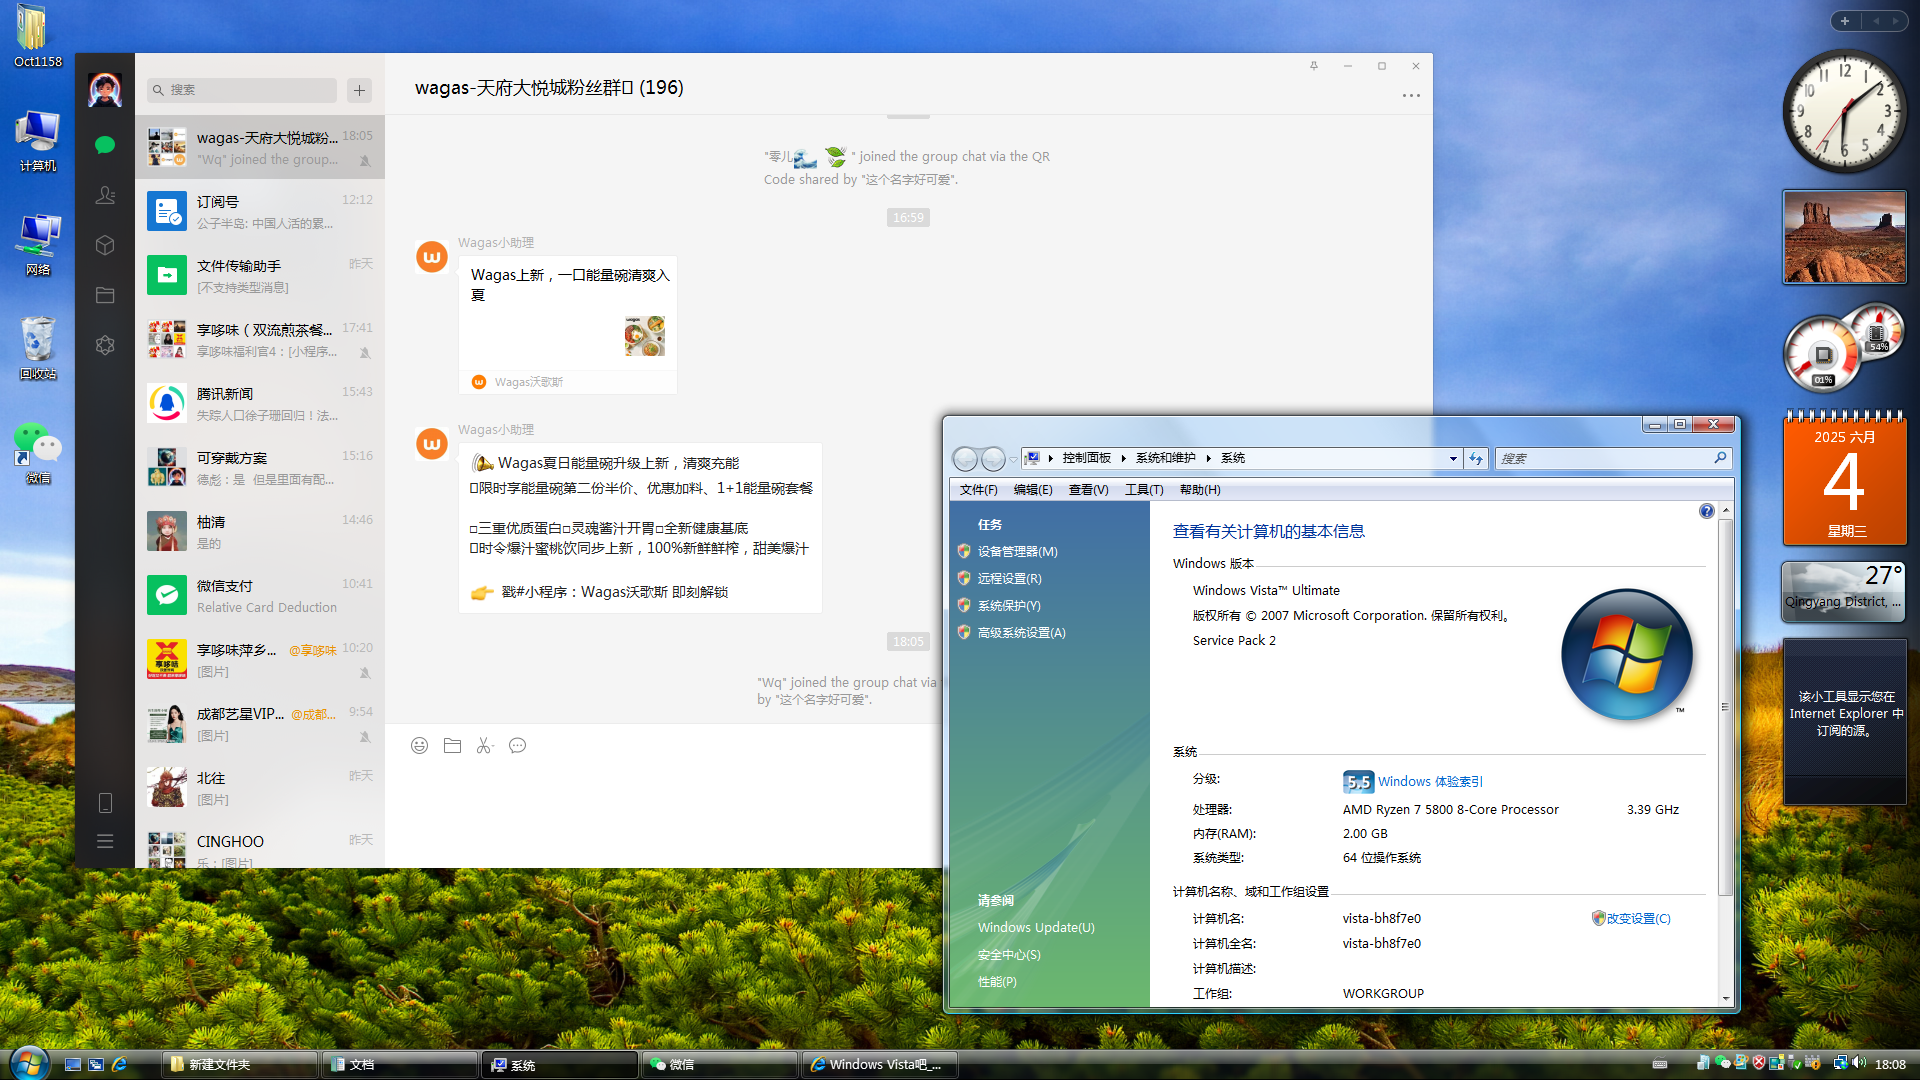Click the refresh button beside address bar
Image resolution: width=1920 pixels, height=1080 pixels.
coord(1476,458)
